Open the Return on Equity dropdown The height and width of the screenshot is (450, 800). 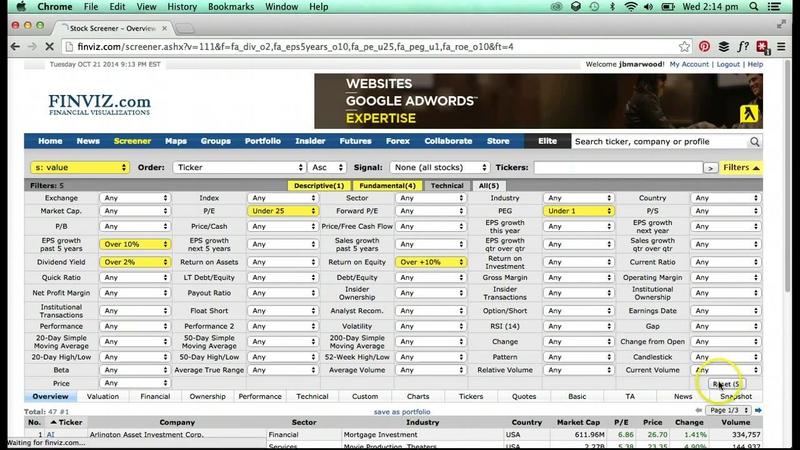tap(431, 262)
